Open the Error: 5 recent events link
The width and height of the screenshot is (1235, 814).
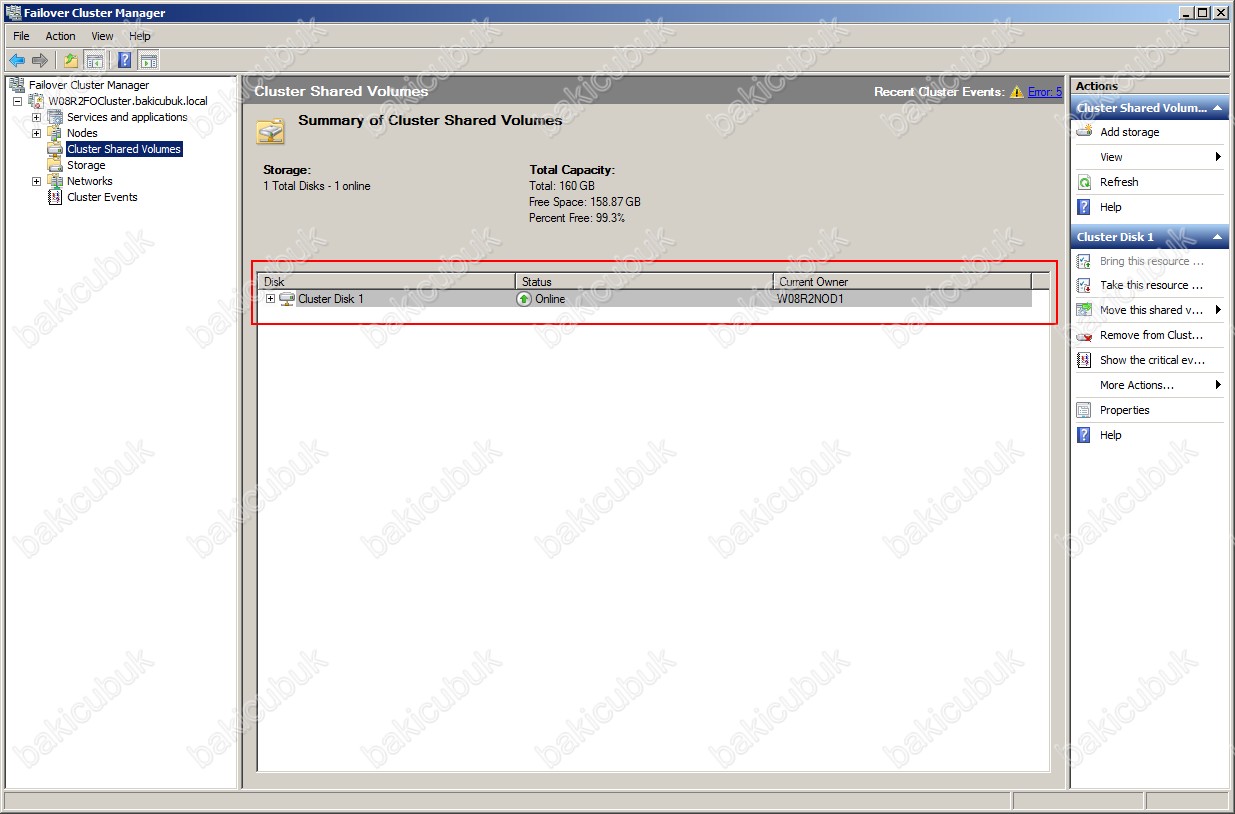pos(1045,92)
